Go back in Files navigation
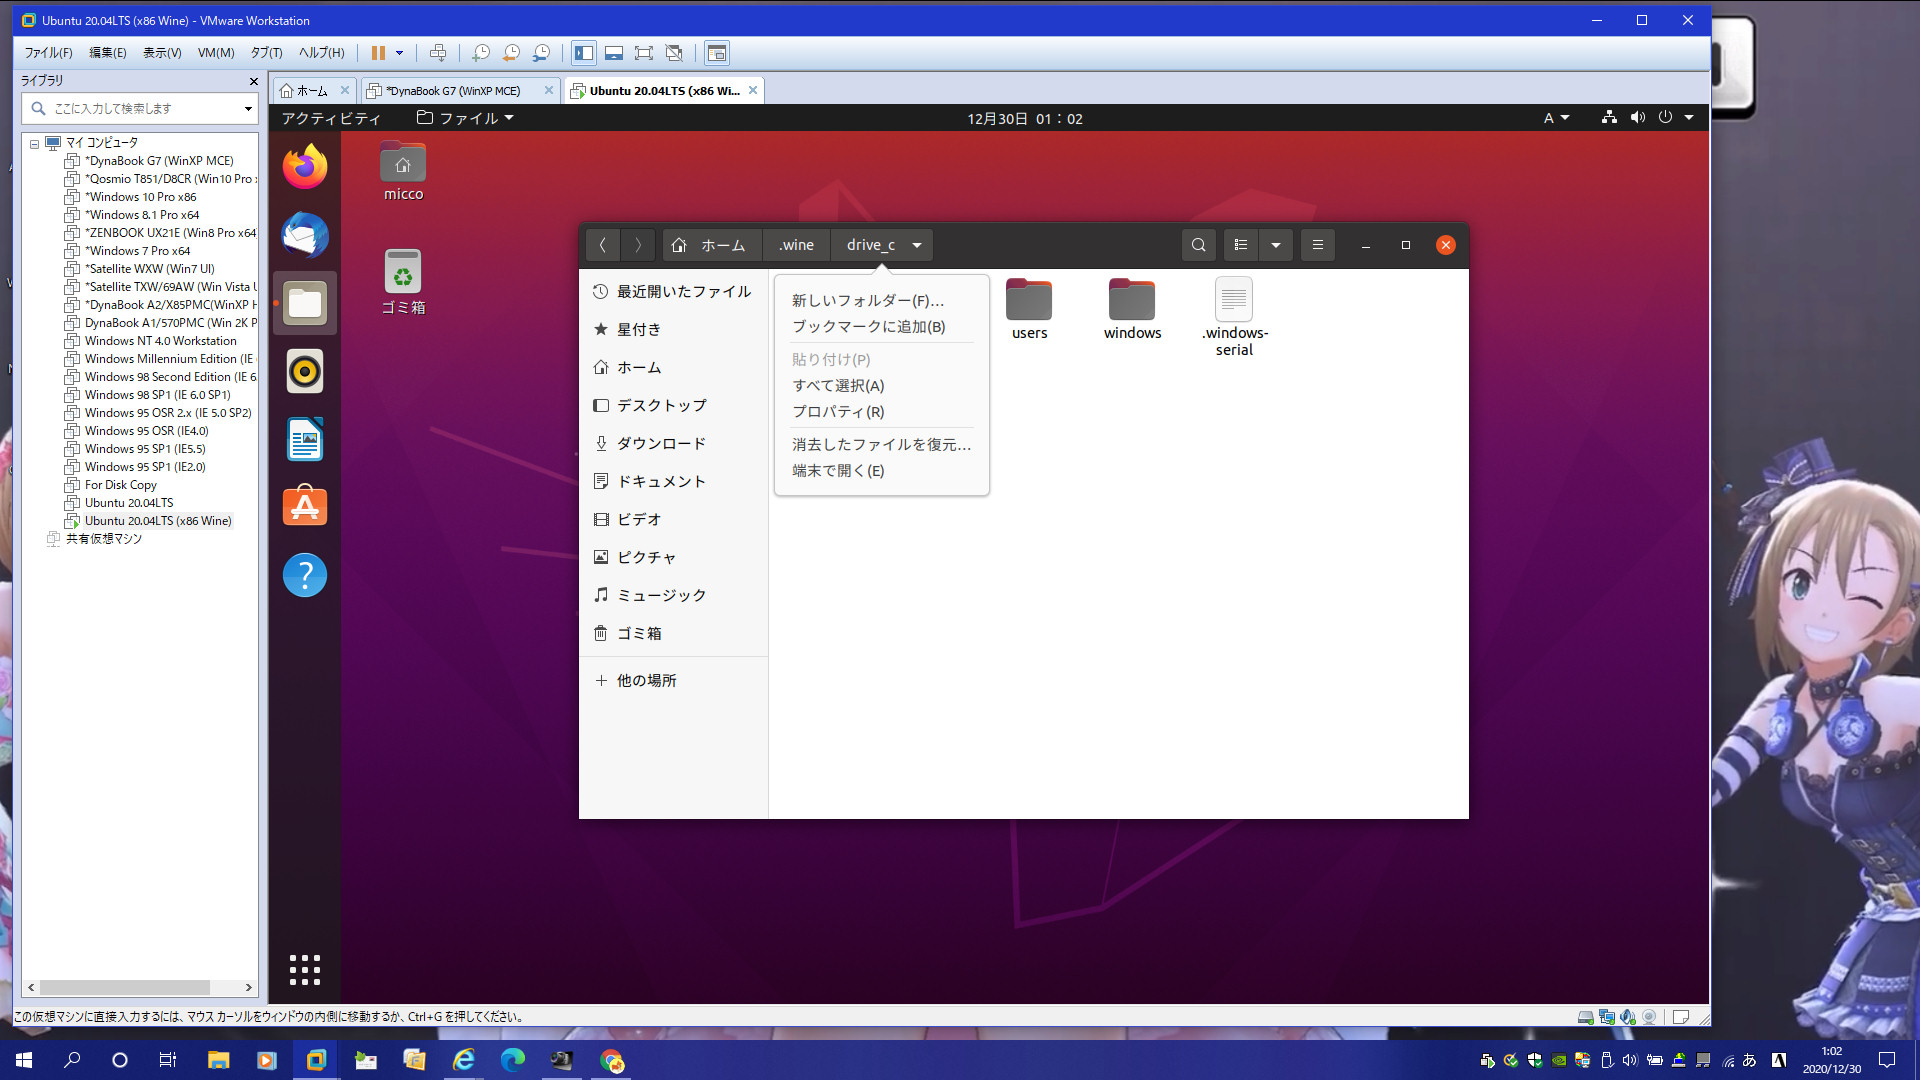Viewport: 1920px width, 1080px height. click(602, 245)
